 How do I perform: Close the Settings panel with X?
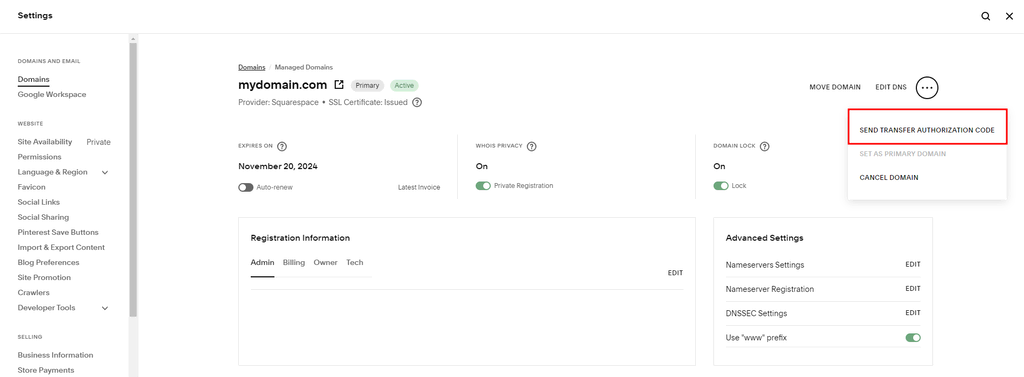click(1009, 16)
